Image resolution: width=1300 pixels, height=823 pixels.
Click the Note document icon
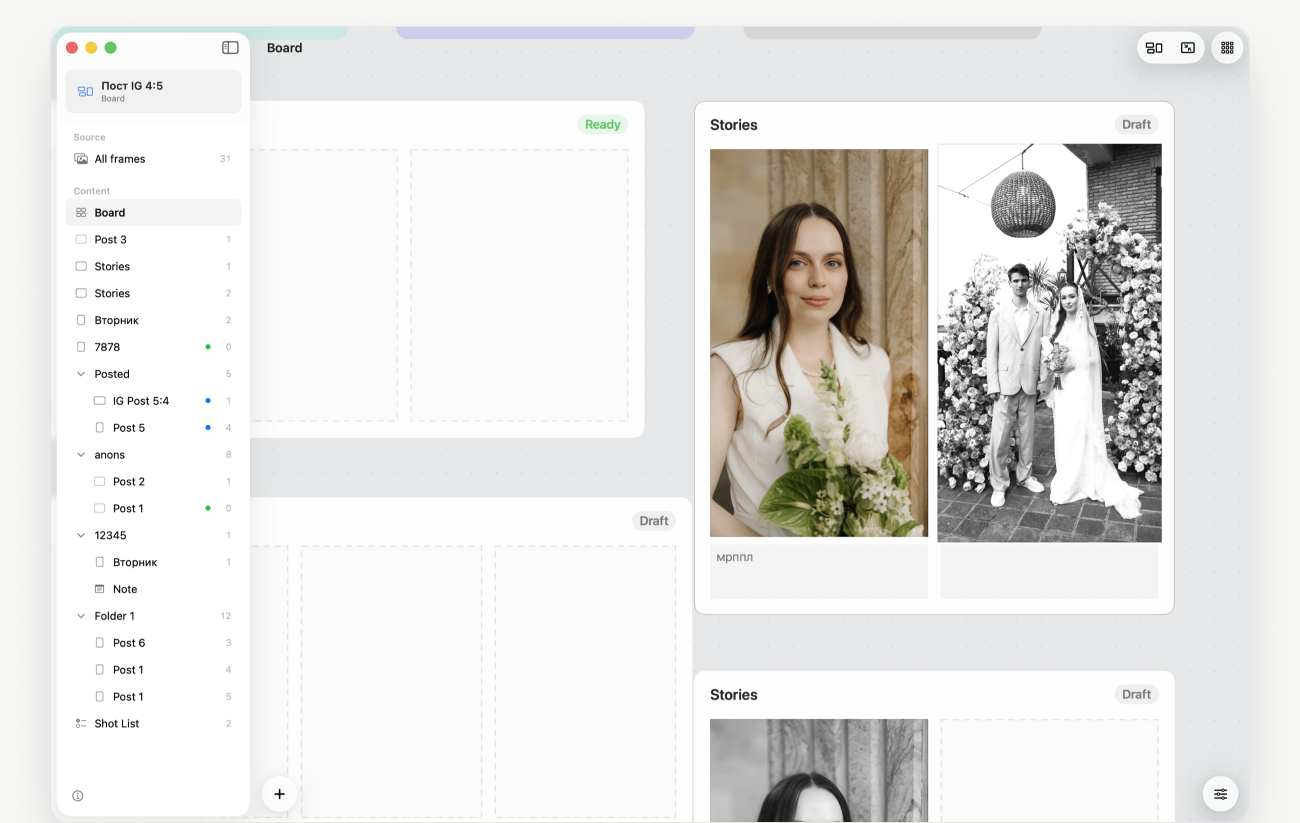[x=99, y=589]
